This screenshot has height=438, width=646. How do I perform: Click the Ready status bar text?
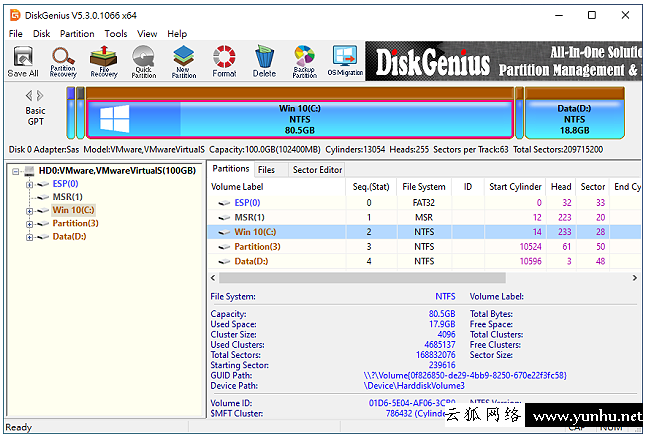(x=19, y=427)
